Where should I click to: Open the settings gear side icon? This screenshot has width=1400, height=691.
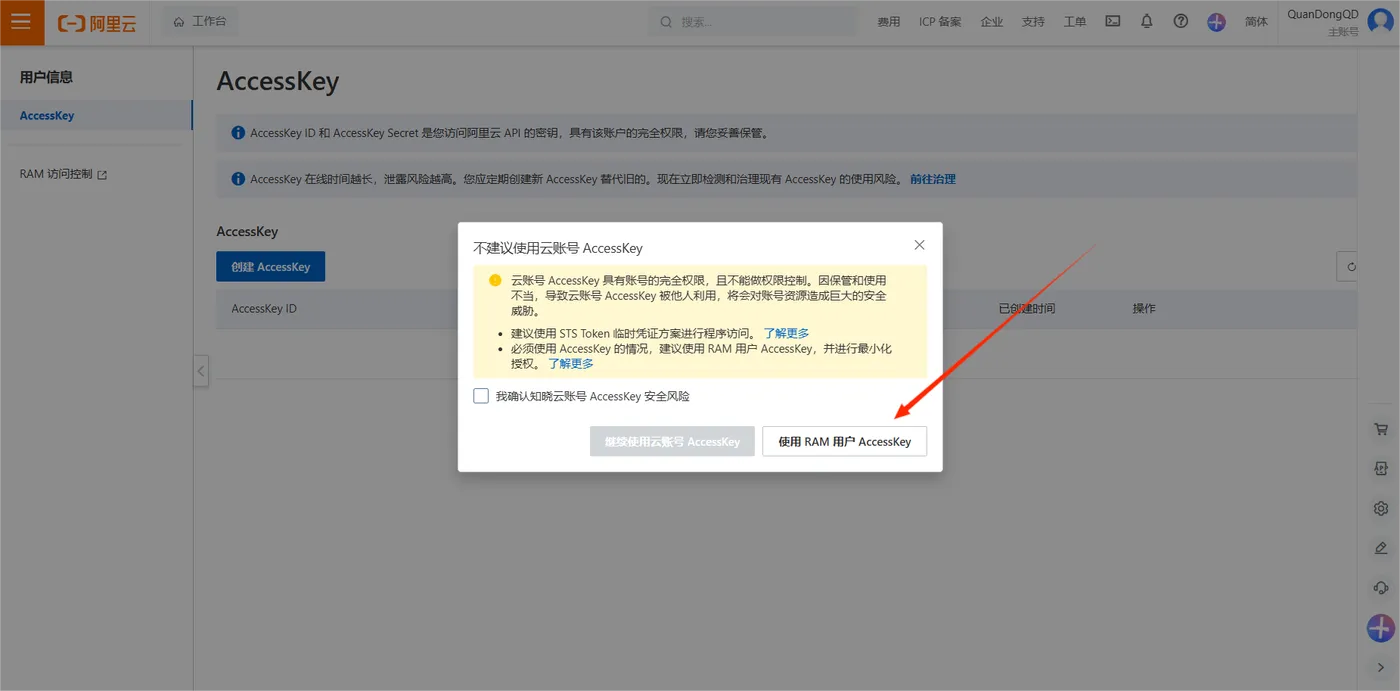point(1381,508)
